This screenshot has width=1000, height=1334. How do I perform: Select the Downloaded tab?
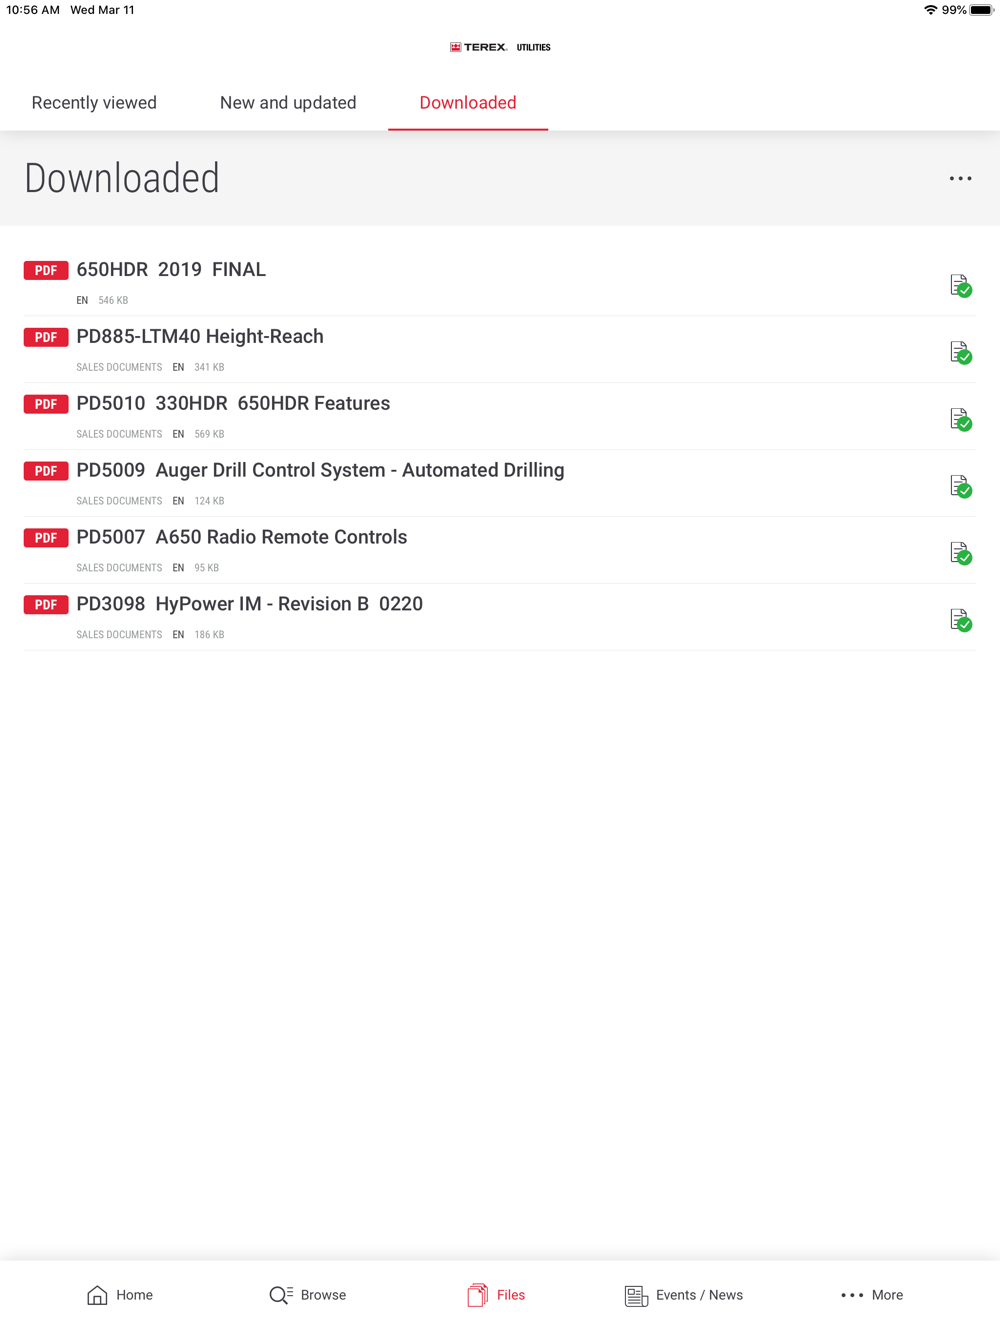click(468, 103)
